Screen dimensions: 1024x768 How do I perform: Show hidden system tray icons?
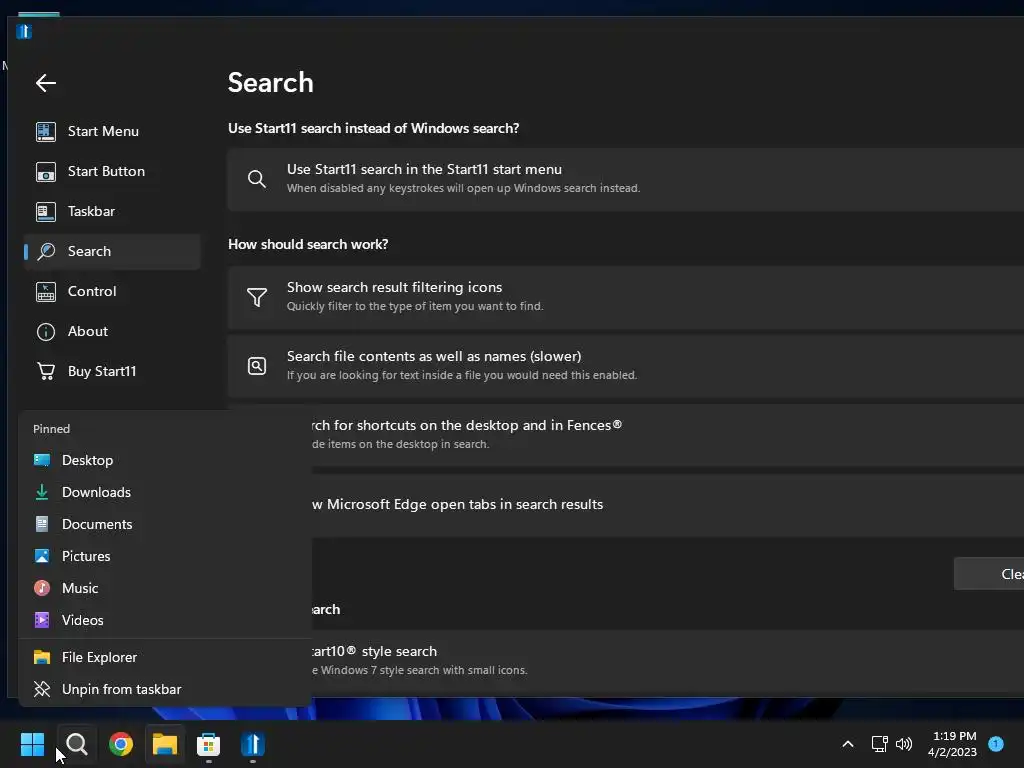point(848,744)
